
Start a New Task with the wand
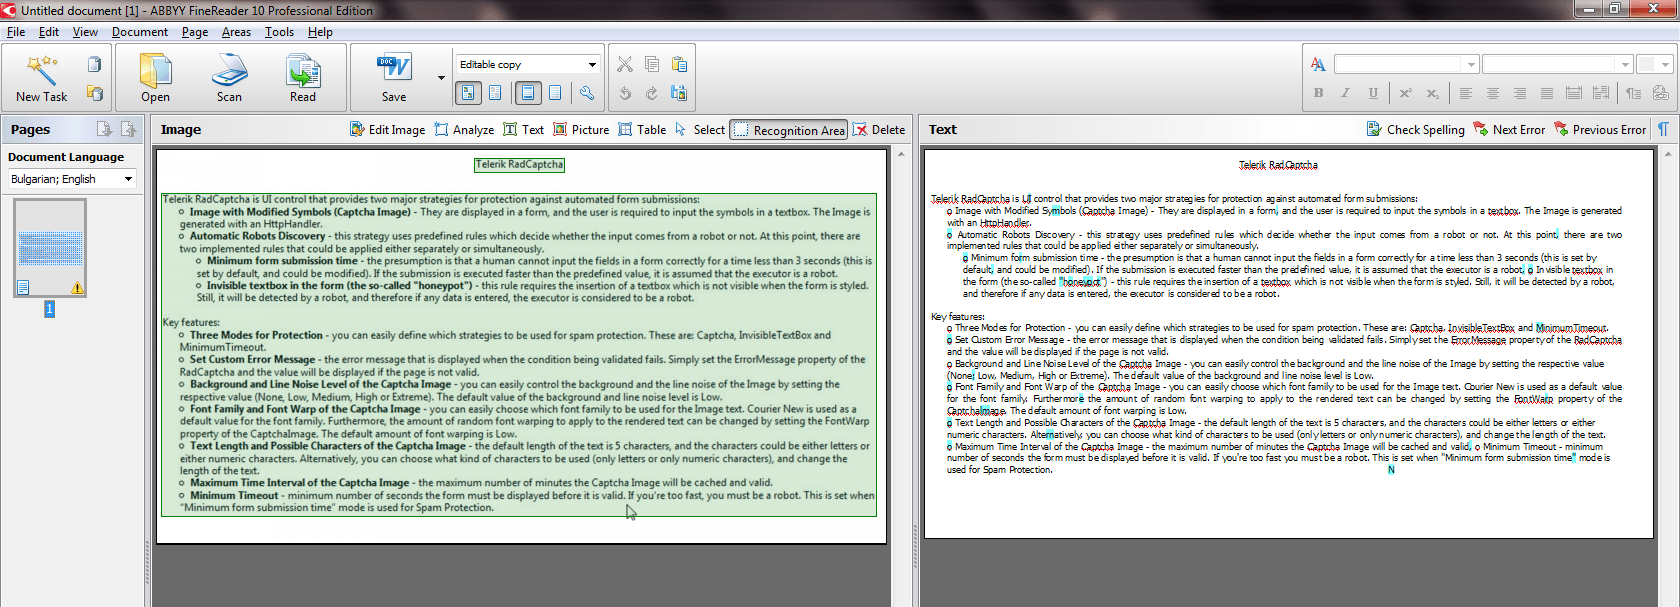pyautogui.click(x=41, y=79)
